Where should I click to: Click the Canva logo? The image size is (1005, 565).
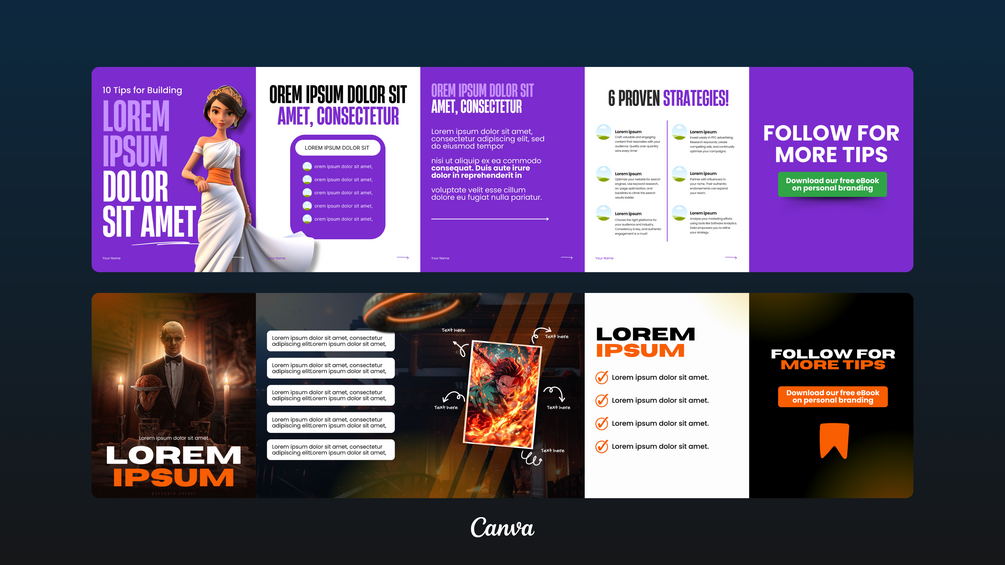click(x=502, y=528)
